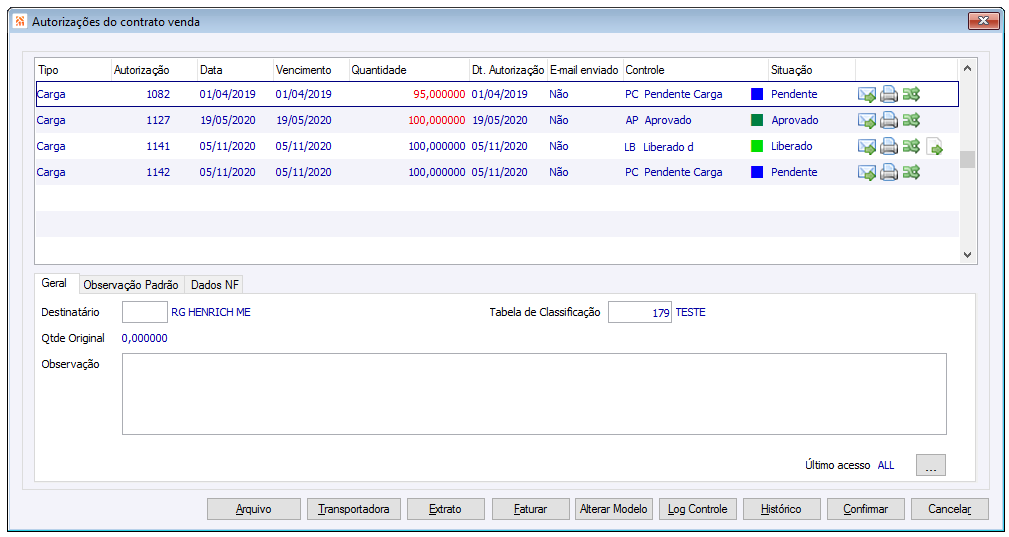Sort by Data column header
The width and height of the screenshot is (1009, 537).
[x=236, y=70]
